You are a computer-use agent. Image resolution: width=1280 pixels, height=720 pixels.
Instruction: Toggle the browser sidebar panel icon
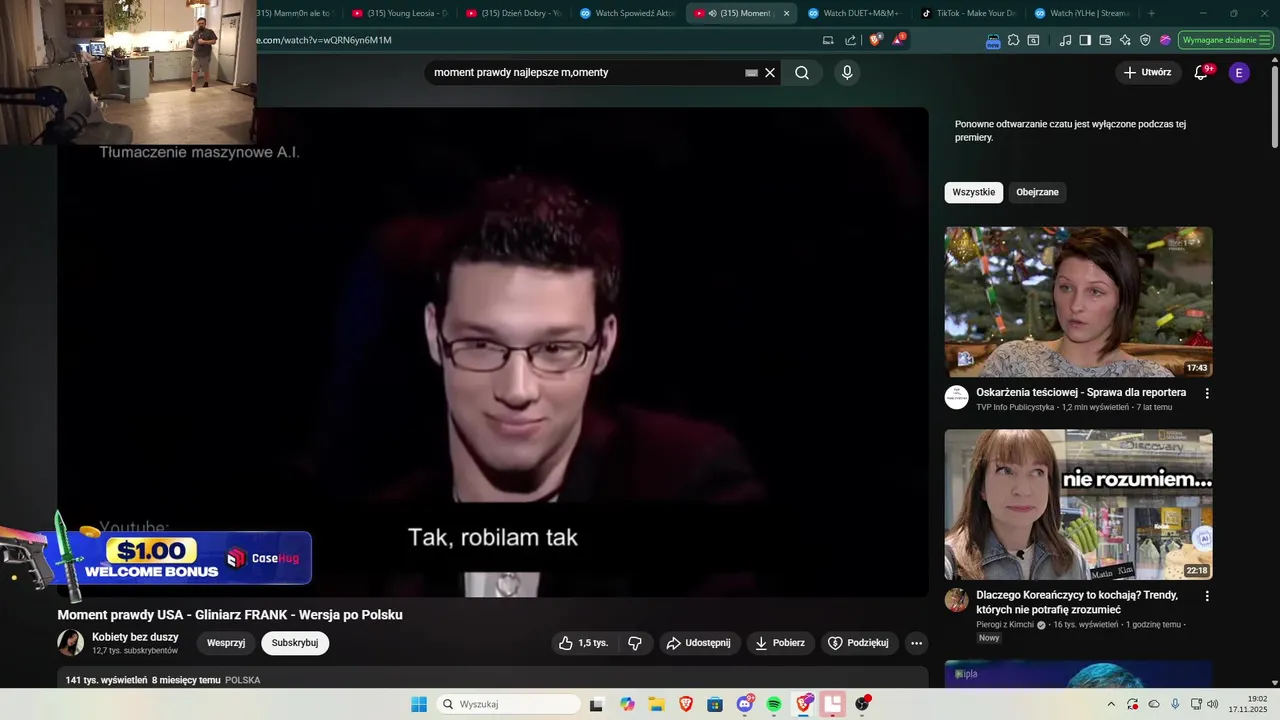pos(1085,40)
